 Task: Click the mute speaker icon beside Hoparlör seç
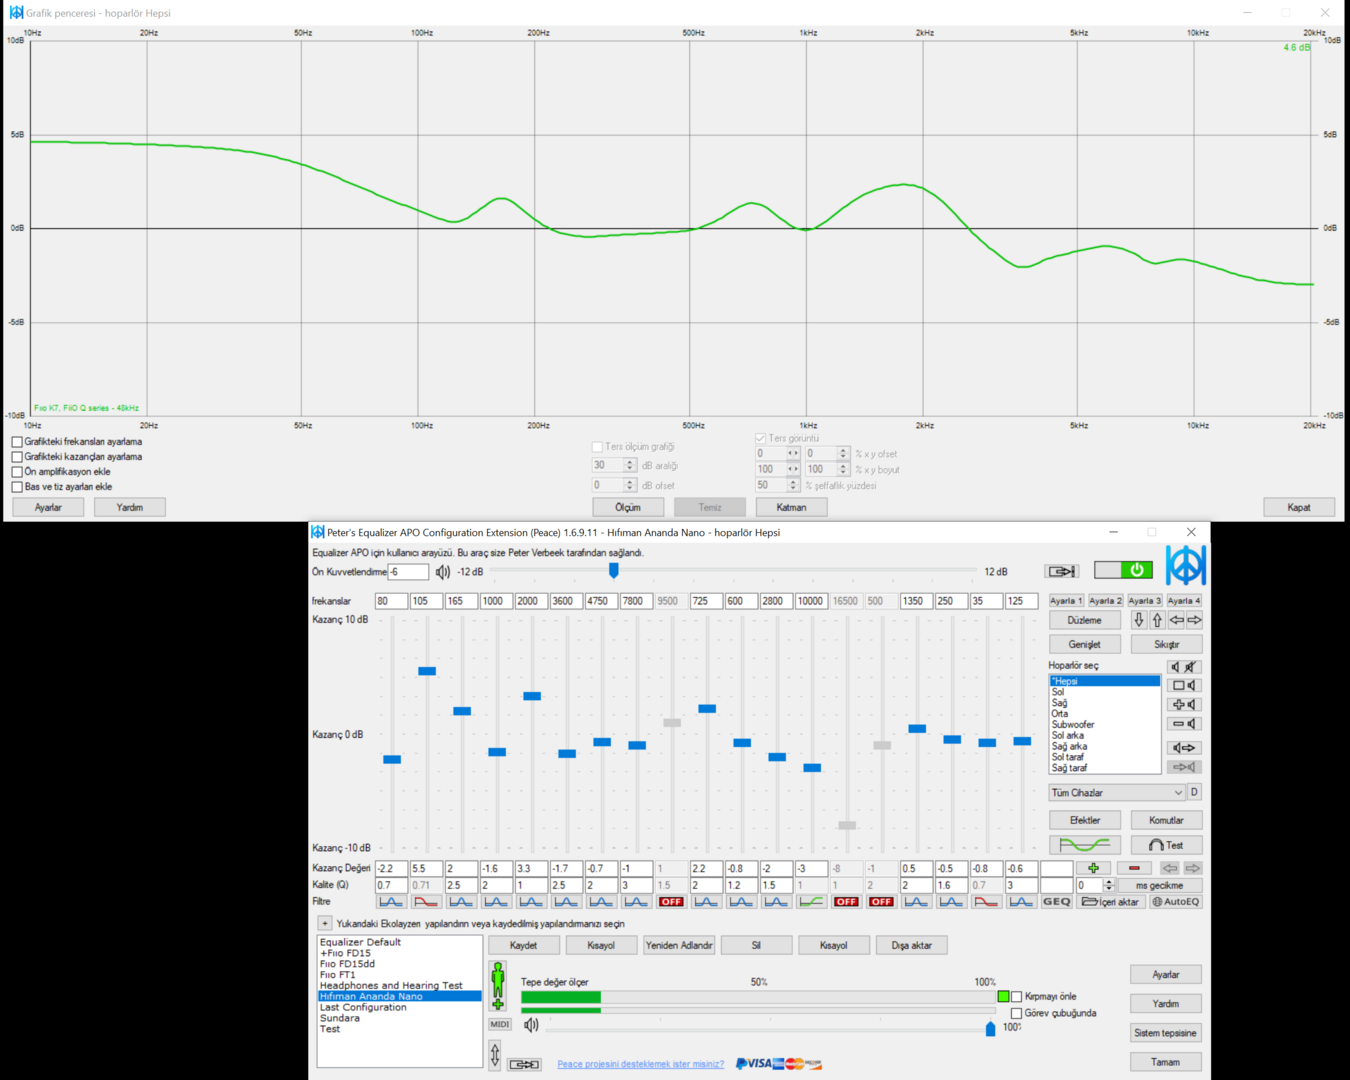coord(1184,667)
